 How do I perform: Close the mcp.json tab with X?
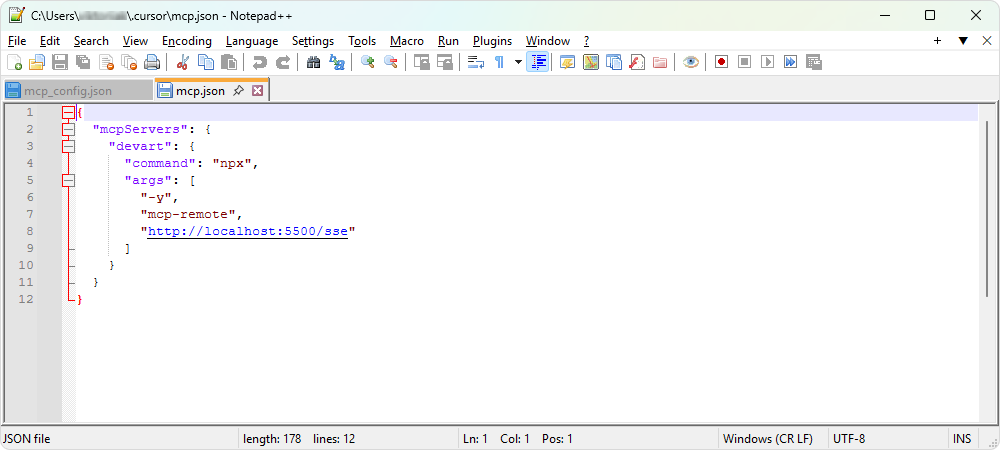(x=258, y=91)
